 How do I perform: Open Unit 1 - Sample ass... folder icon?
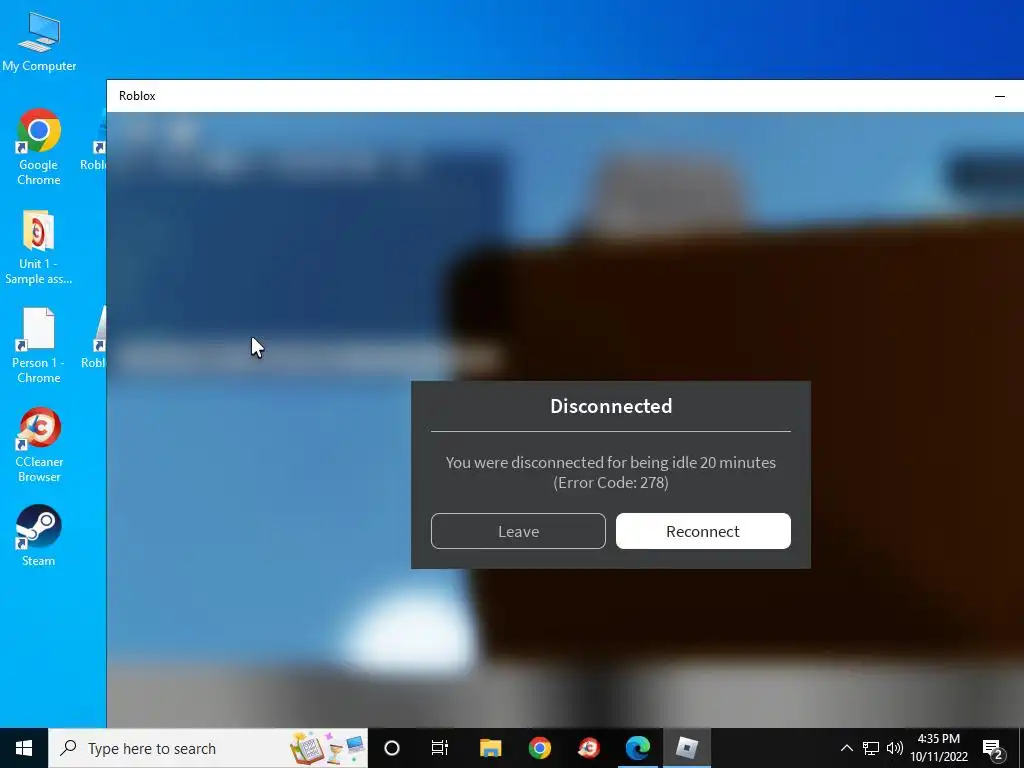point(39,247)
